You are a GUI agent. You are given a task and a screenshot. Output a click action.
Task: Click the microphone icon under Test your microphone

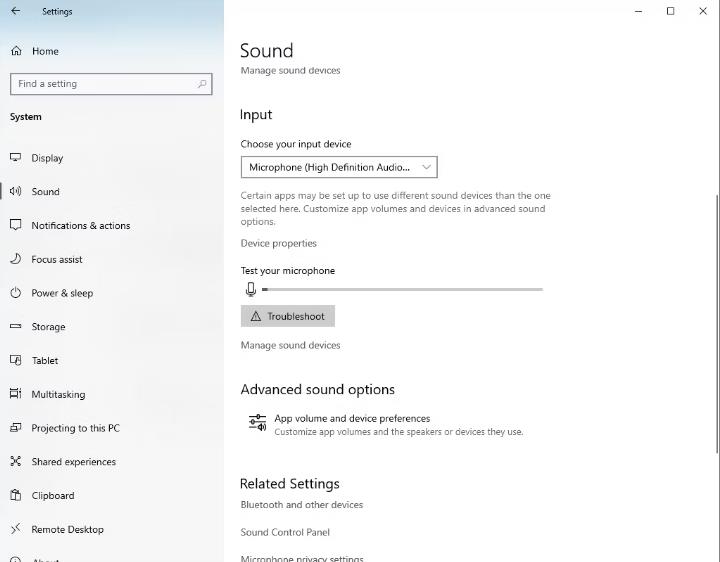pyautogui.click(x=251, y=289)
